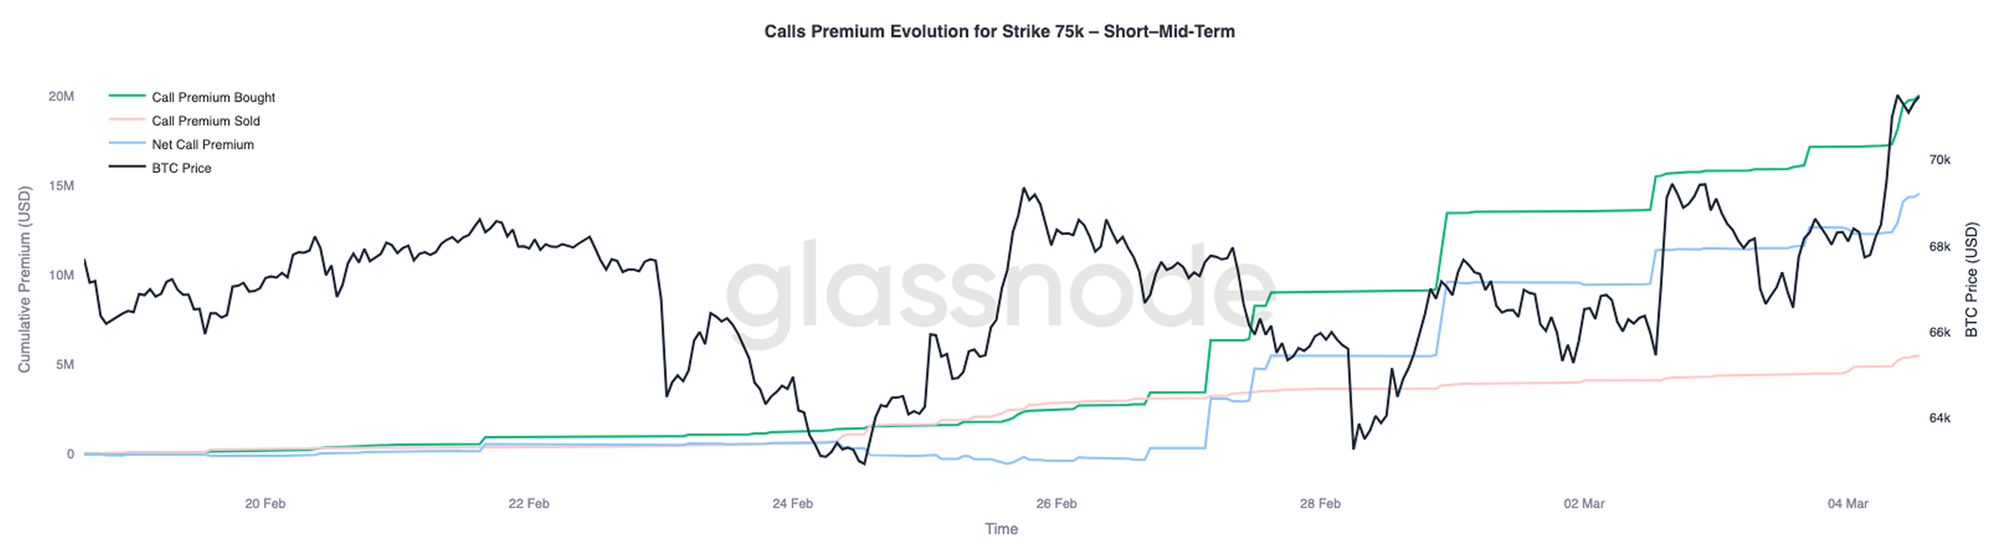Click green line swatch for Call Premium Bought
2000x559 pixels.
tap(126, 97)
